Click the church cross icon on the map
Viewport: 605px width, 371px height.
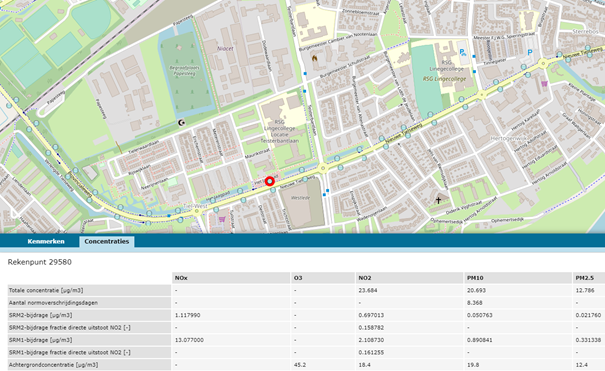(438, 200)
